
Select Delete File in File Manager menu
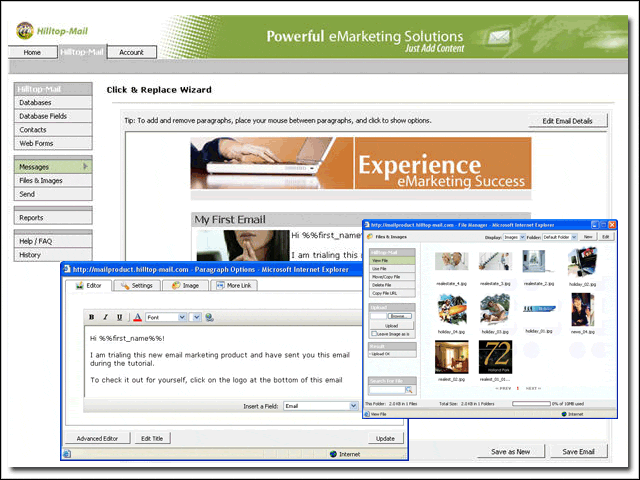392,285
